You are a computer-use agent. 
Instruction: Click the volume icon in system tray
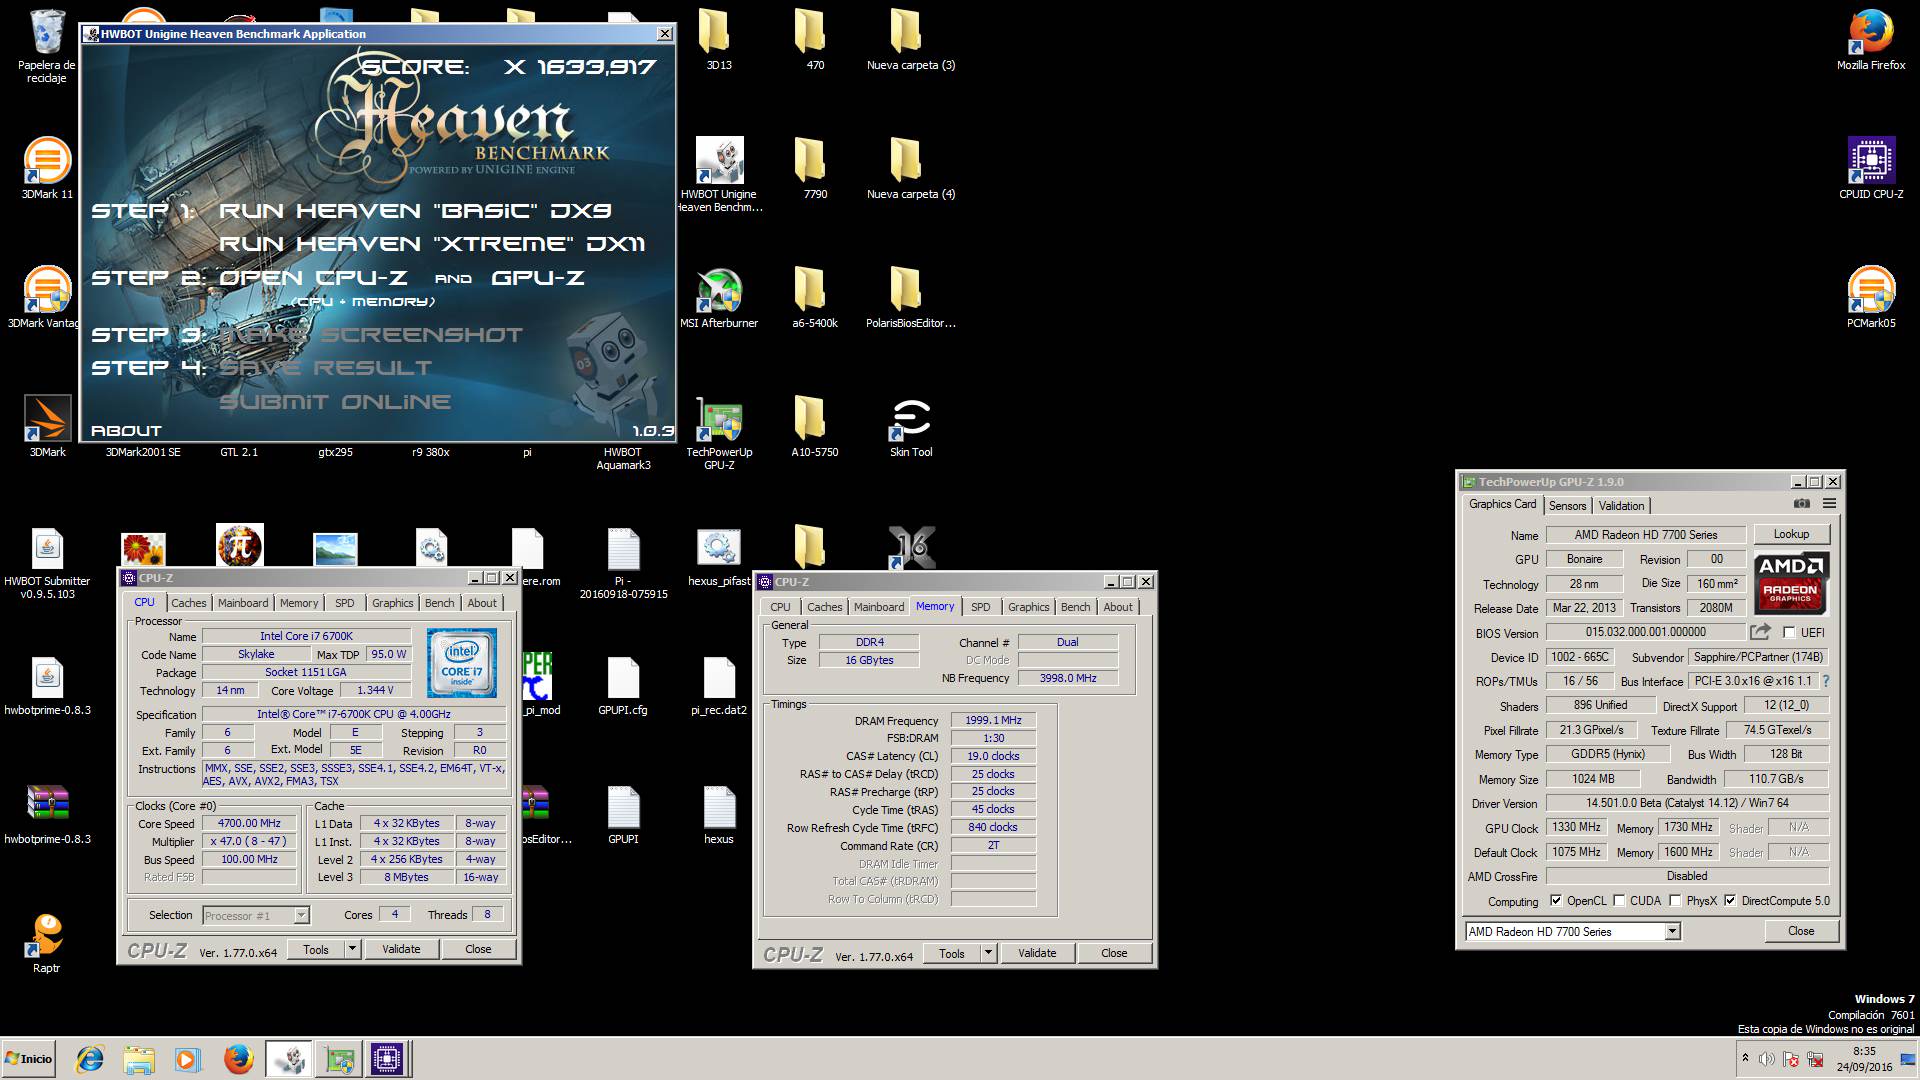tap(1767, 1059)
